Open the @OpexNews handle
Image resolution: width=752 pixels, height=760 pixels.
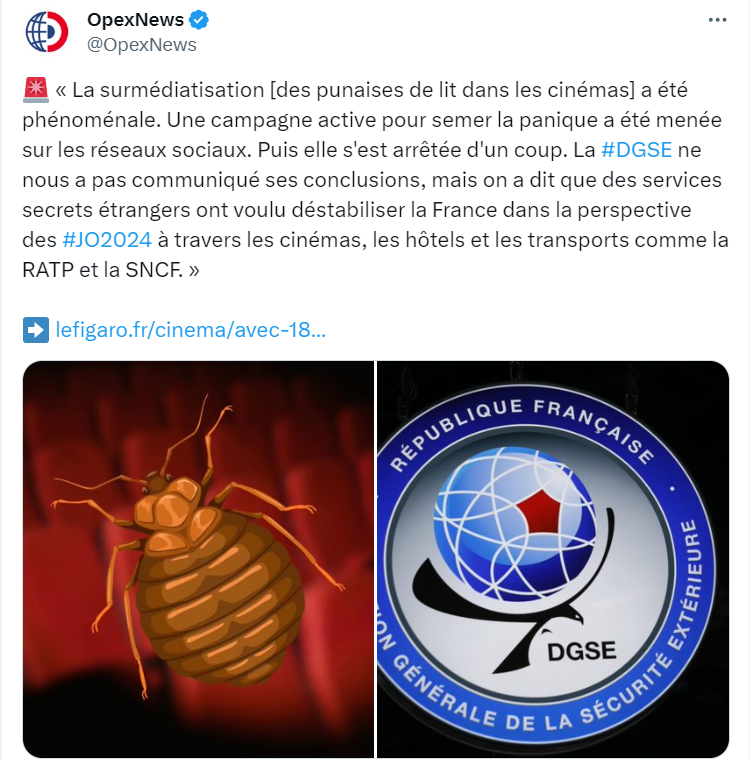click(142, 45)
